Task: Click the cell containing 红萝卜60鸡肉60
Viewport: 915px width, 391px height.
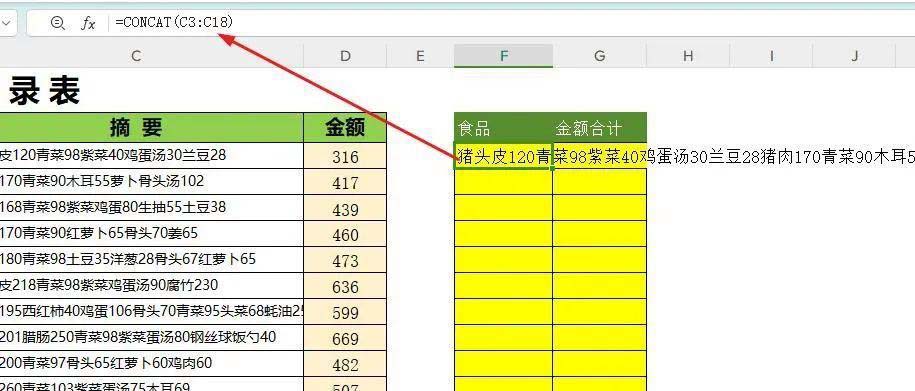Action: (151, 363)
